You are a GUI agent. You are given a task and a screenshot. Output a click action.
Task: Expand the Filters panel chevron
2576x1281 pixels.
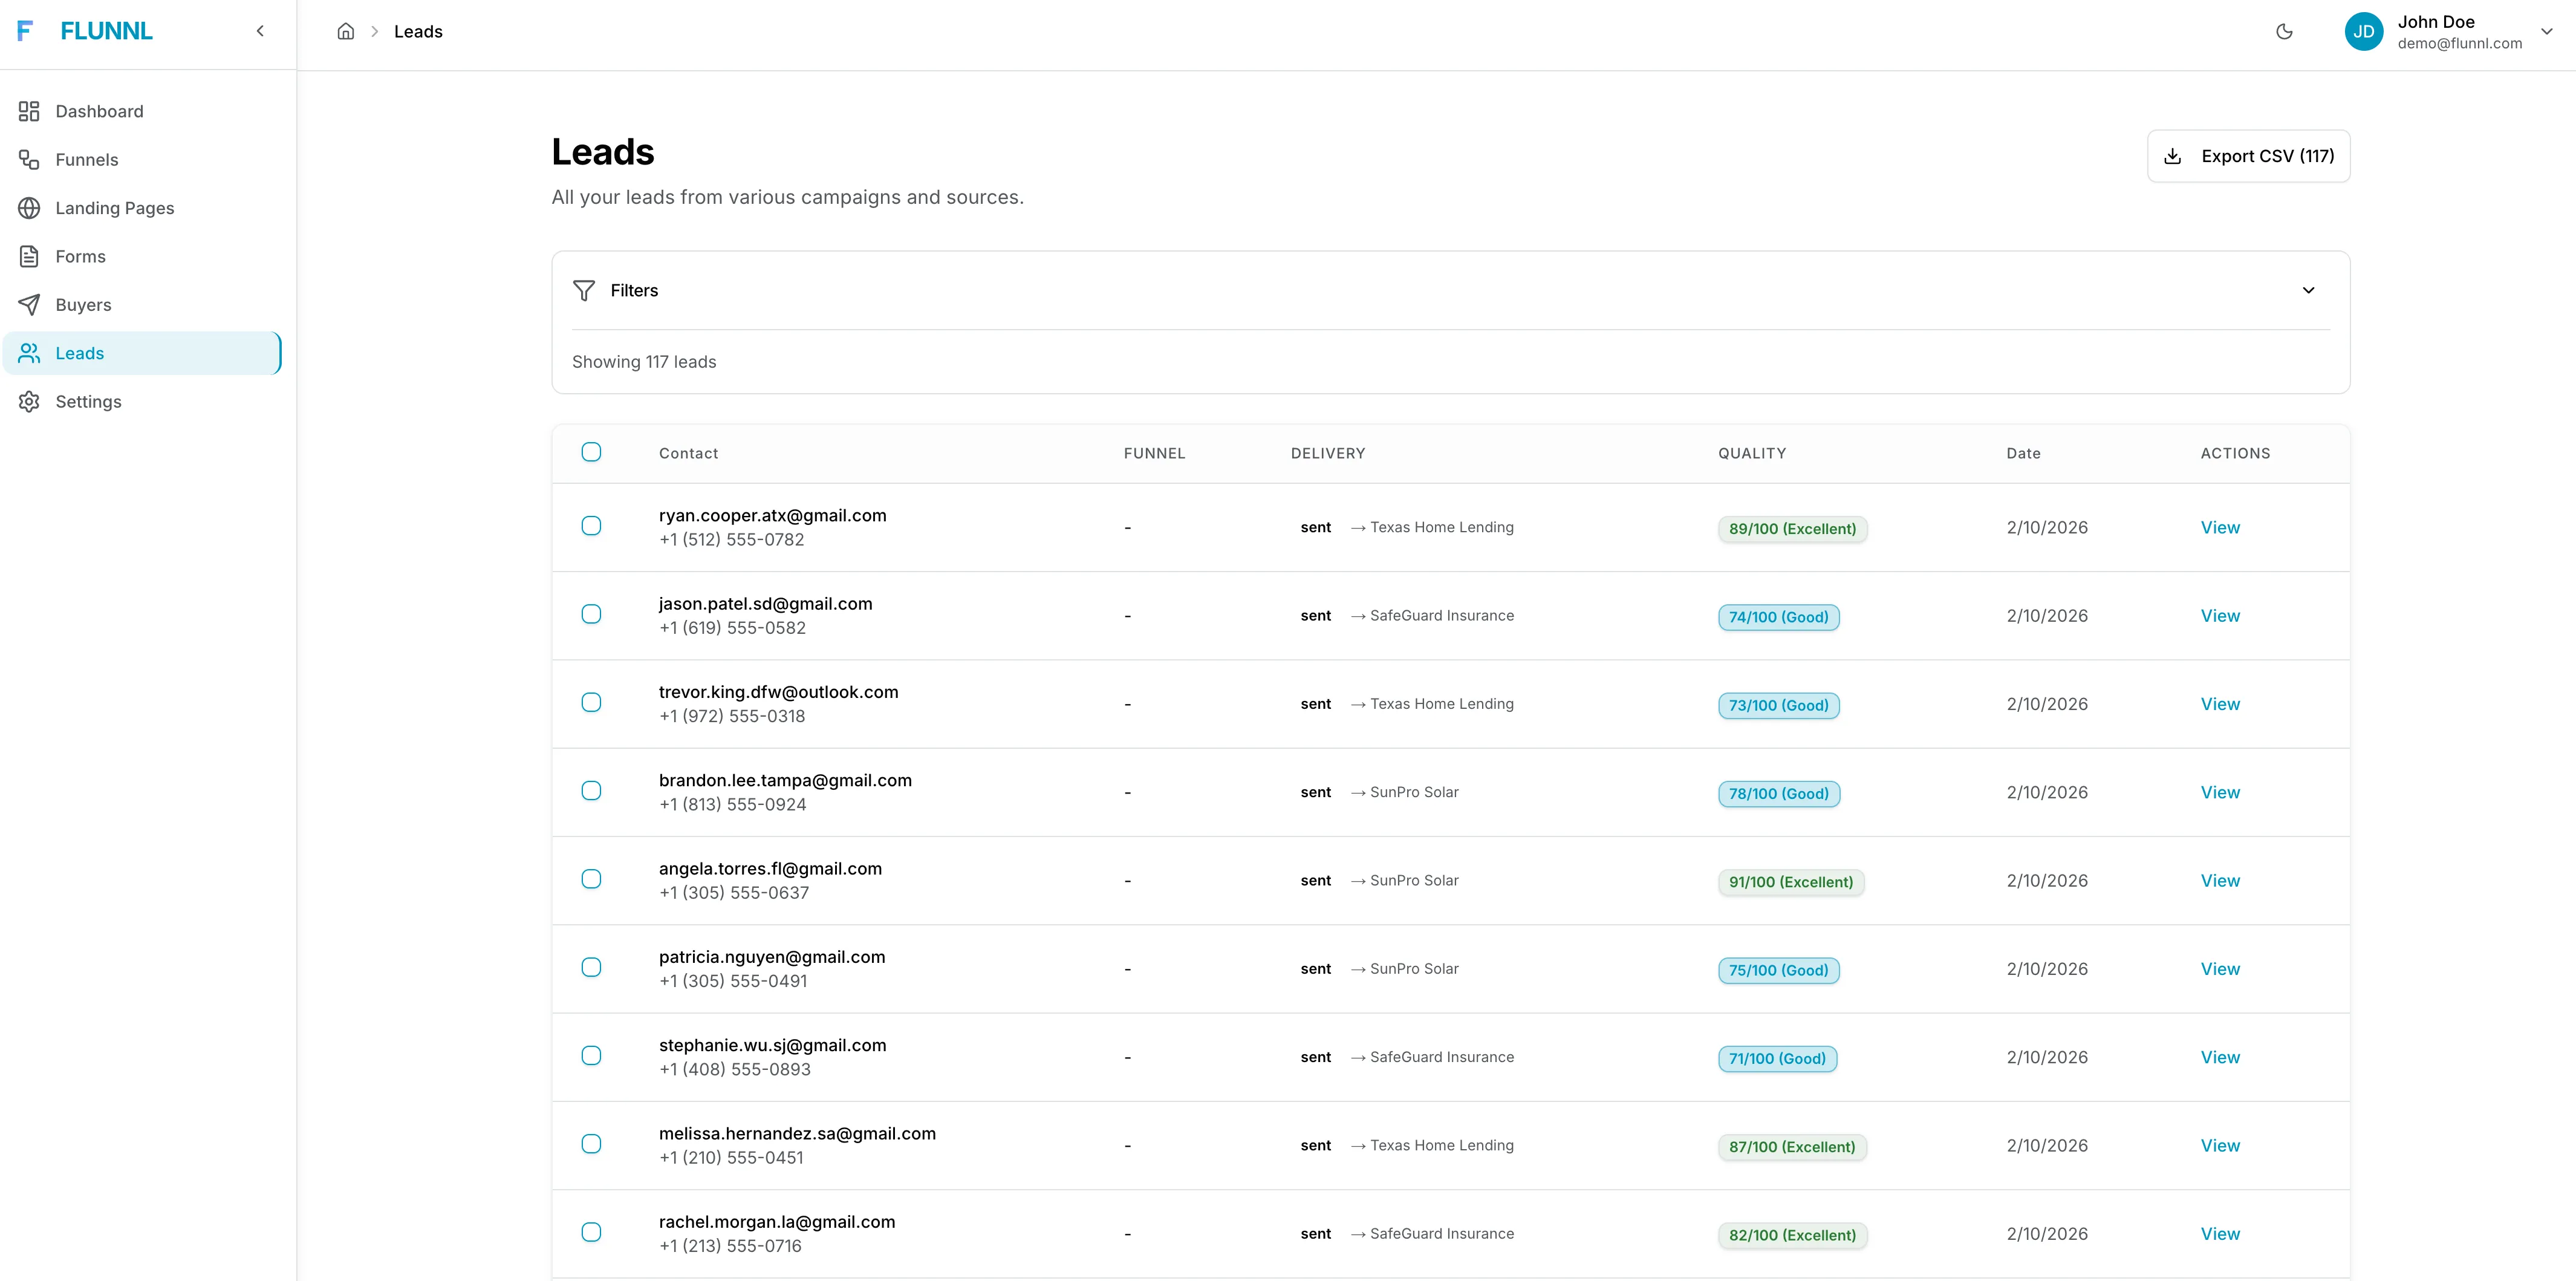[2308, 290]
